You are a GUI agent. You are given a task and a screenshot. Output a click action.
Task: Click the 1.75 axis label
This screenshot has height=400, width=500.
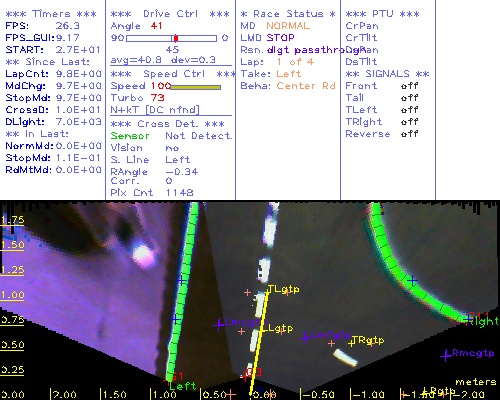pyautogui.click(x=12, y=220)
